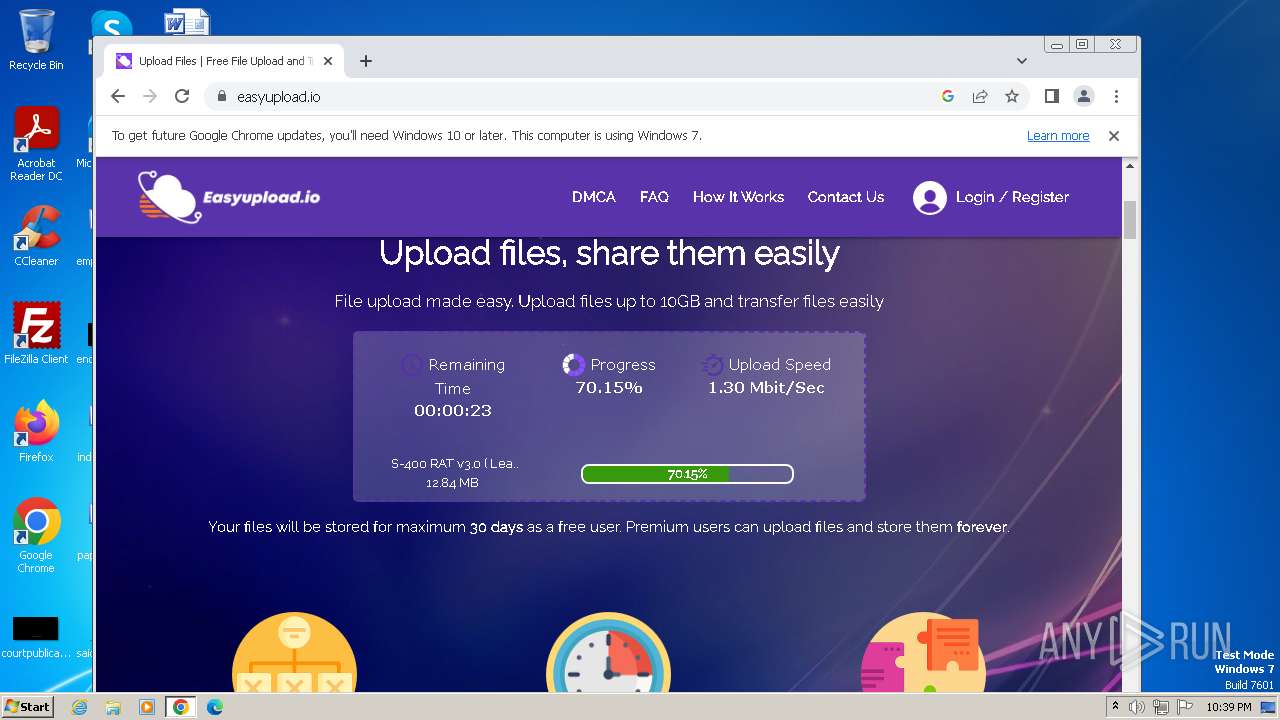Click the clock illustration
Image resolution: width=1280 pixels, height=720 pixels.
pos(608,652)
